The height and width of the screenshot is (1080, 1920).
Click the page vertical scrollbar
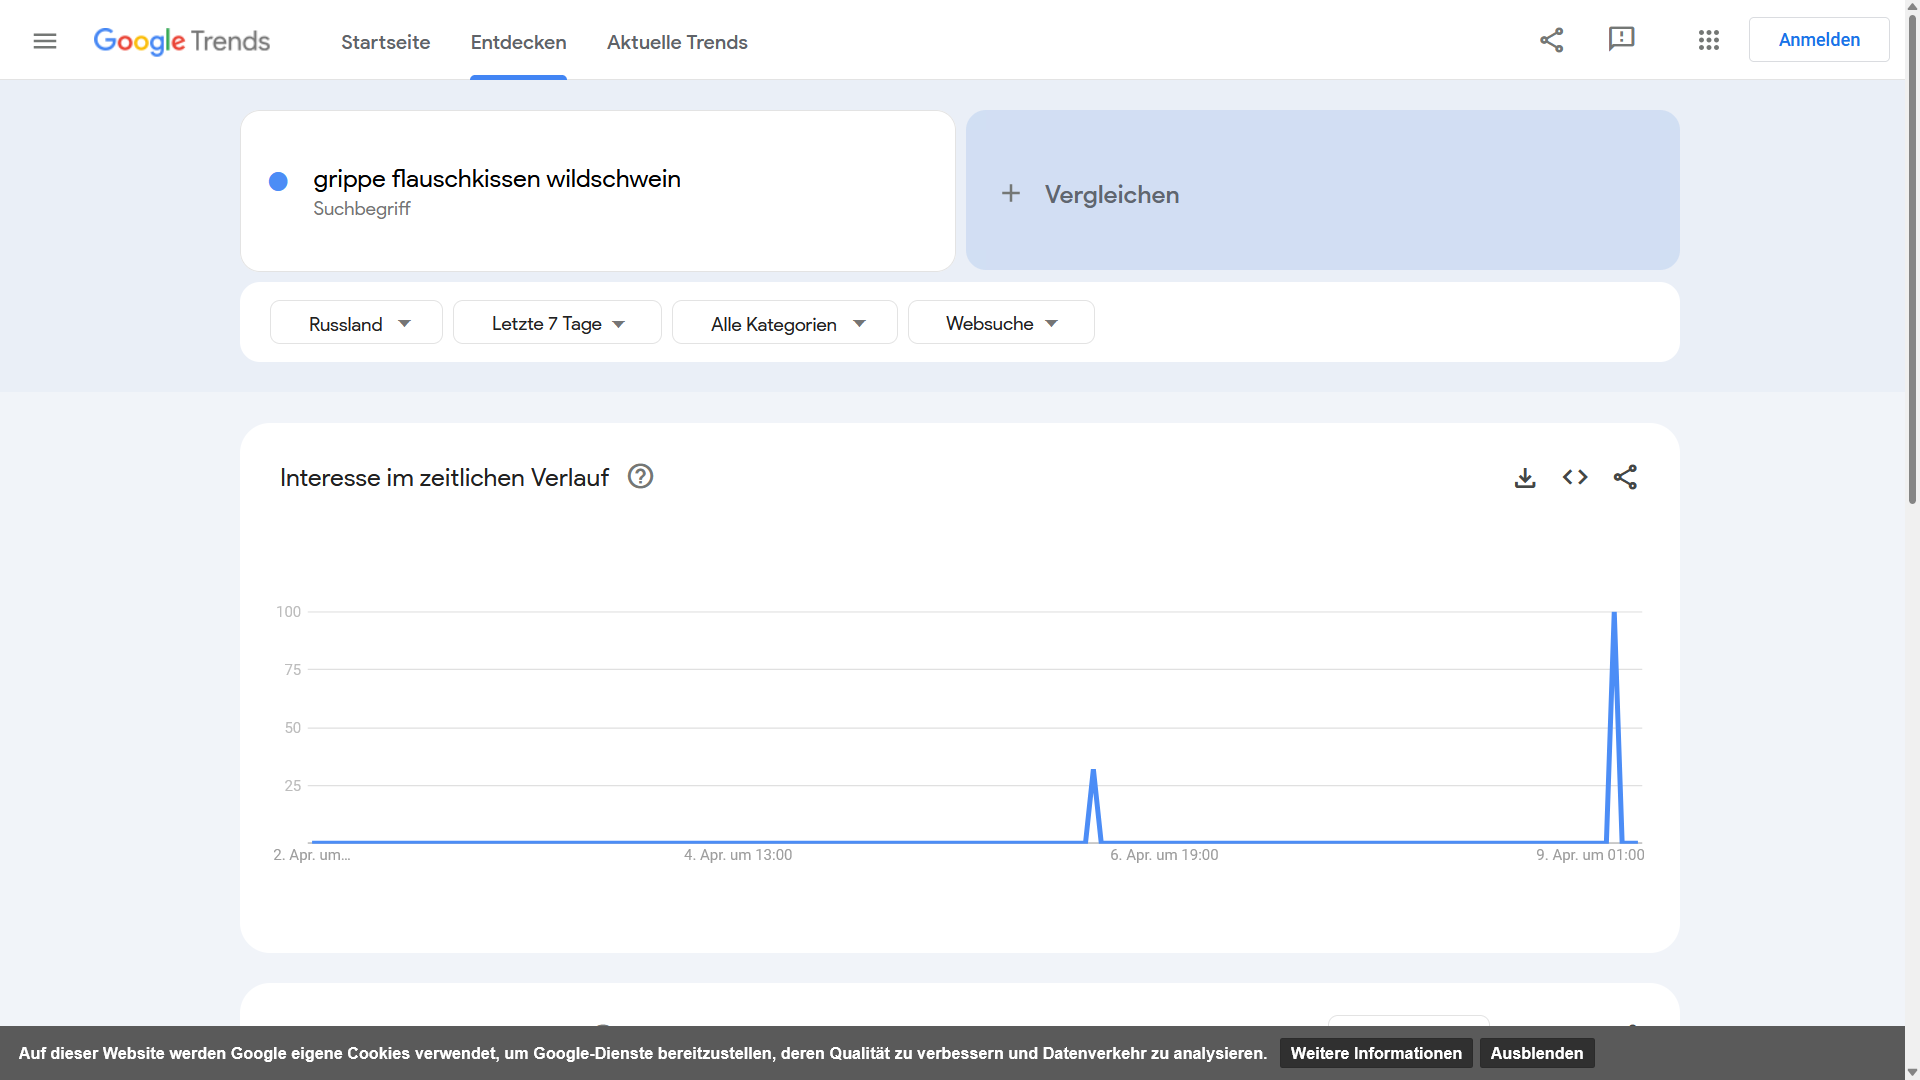click(x=1912, y=260)
